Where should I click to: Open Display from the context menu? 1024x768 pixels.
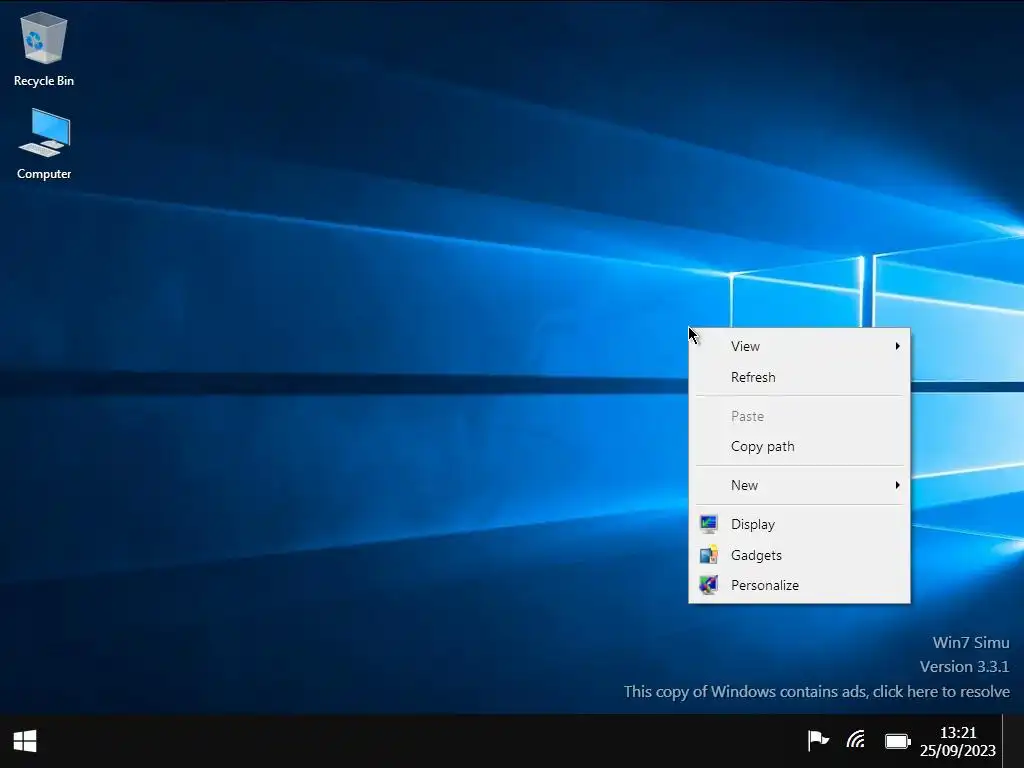tap(799, 524)
